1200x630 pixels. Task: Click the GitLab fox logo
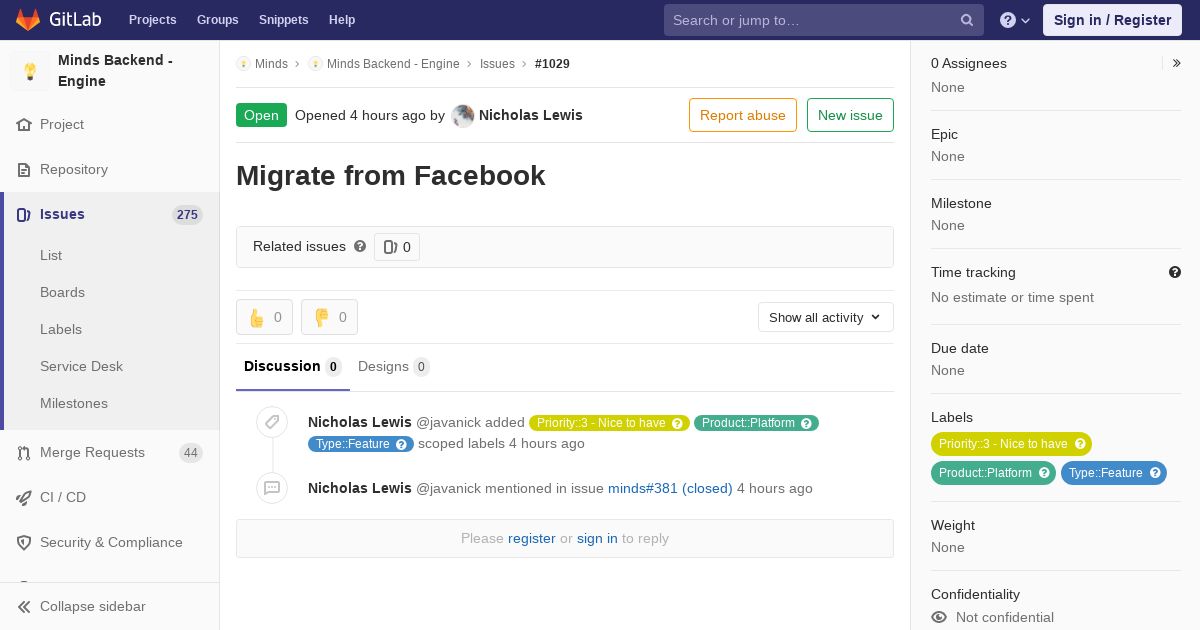pos(28,19)
